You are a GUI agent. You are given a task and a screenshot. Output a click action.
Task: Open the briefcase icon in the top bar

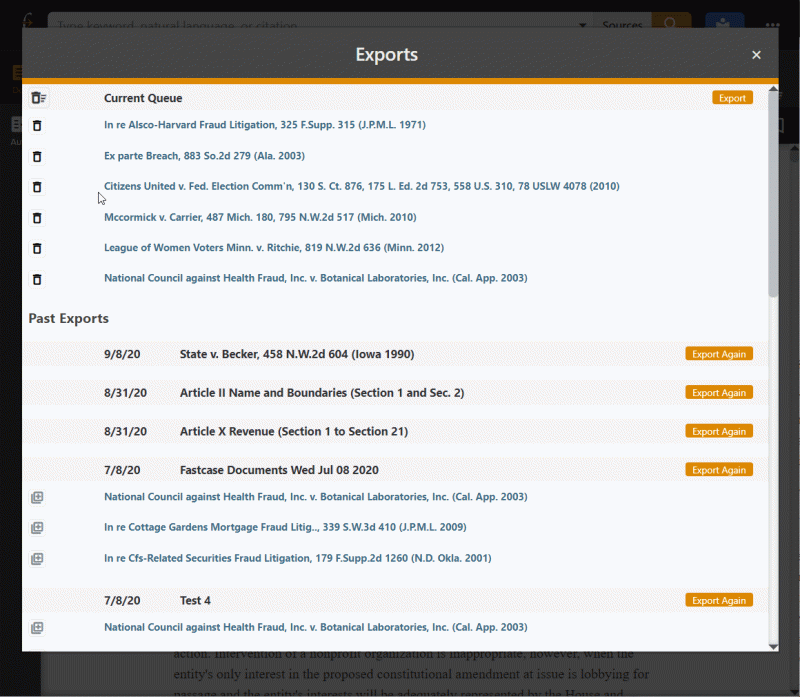tap(723, 24)
